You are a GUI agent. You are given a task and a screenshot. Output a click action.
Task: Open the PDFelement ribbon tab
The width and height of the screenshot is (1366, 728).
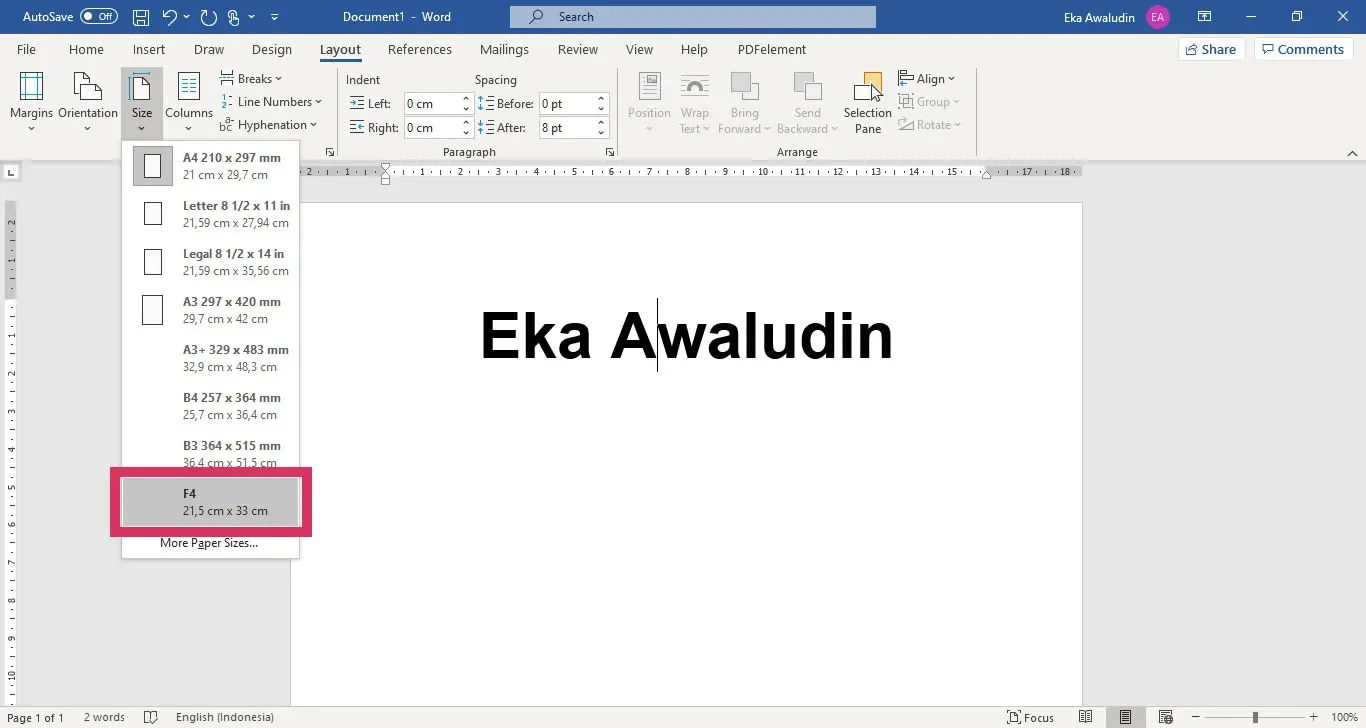click(x=771, y=49)
